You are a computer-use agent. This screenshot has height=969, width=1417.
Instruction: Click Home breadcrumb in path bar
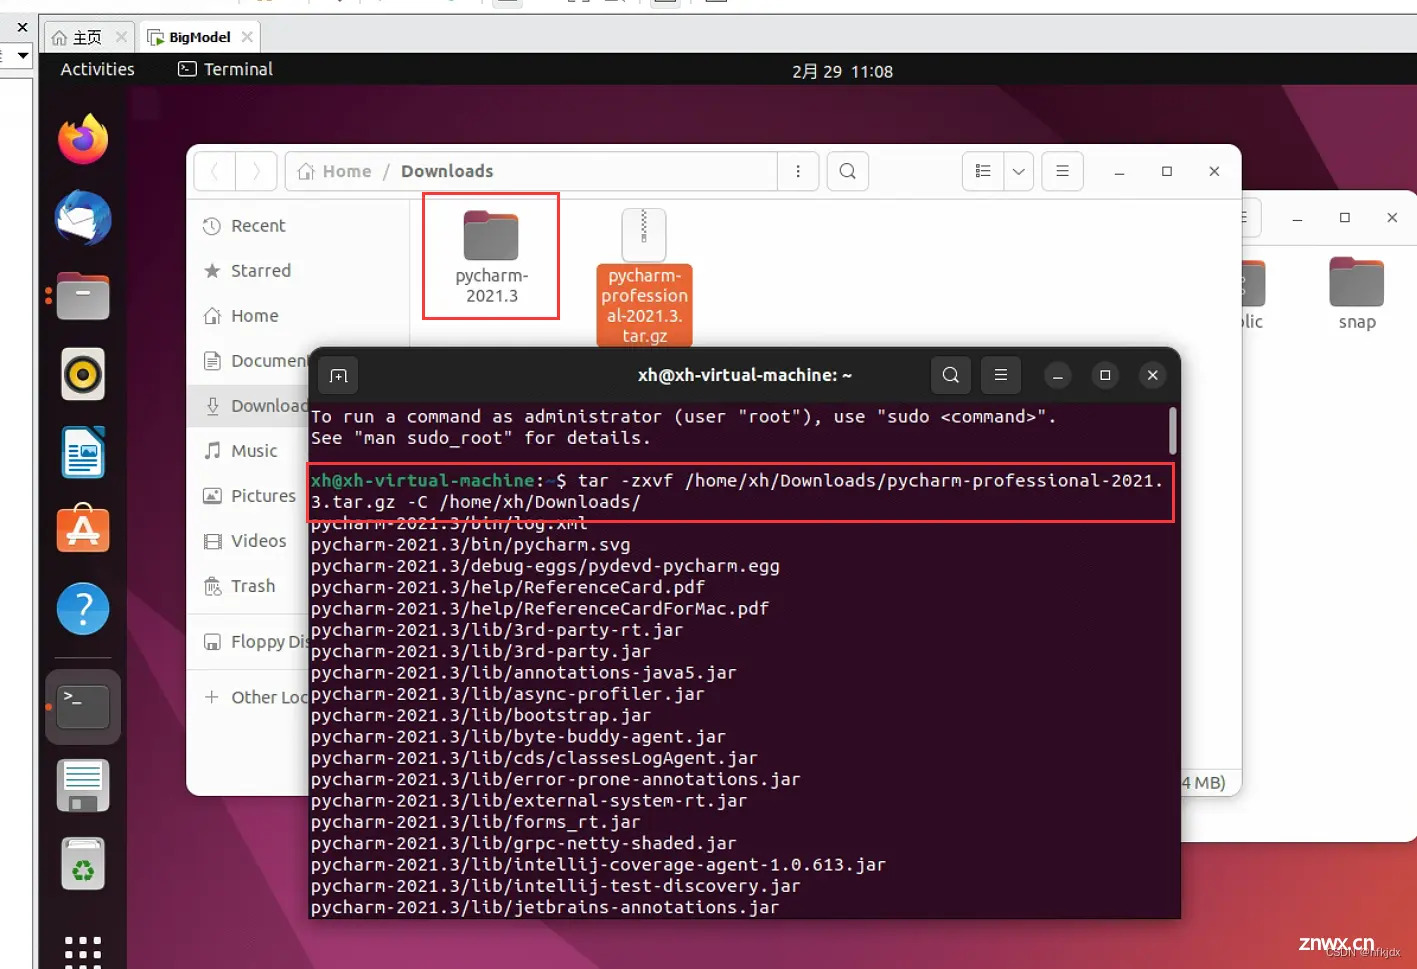coord(335,171)
